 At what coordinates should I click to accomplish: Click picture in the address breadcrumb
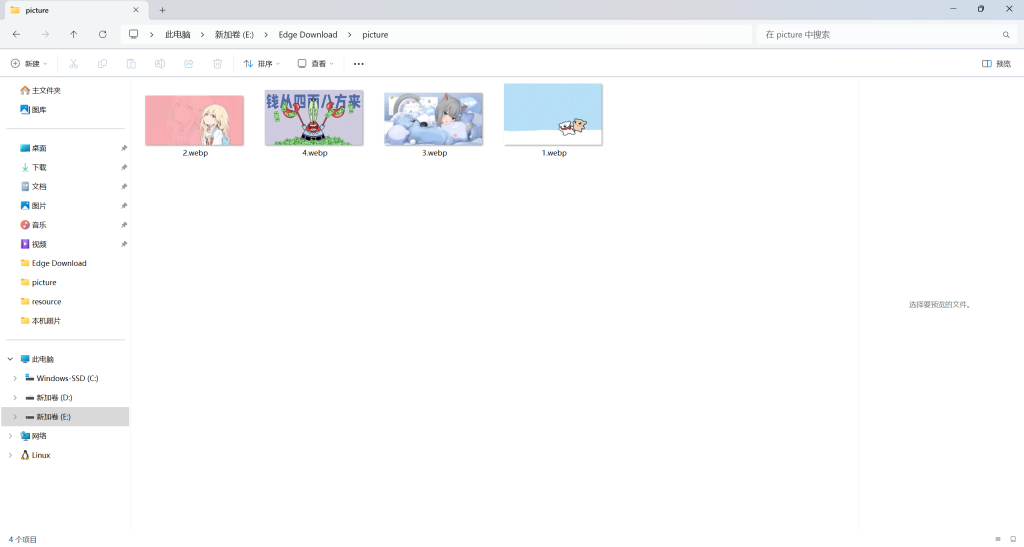[x=376, y=35]
